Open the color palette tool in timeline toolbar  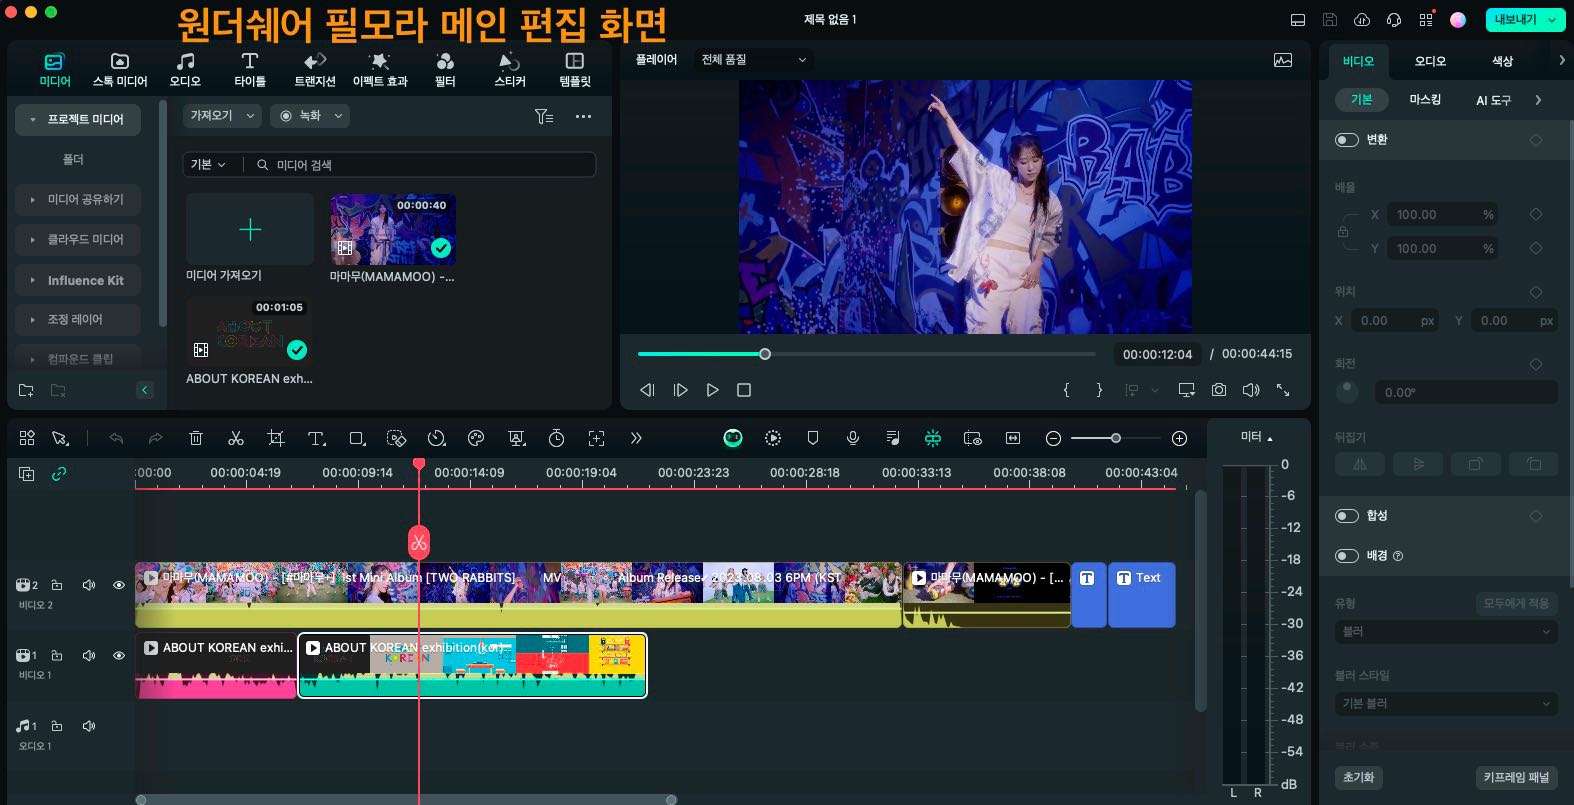pyautogui.click(x=476, y=438)
